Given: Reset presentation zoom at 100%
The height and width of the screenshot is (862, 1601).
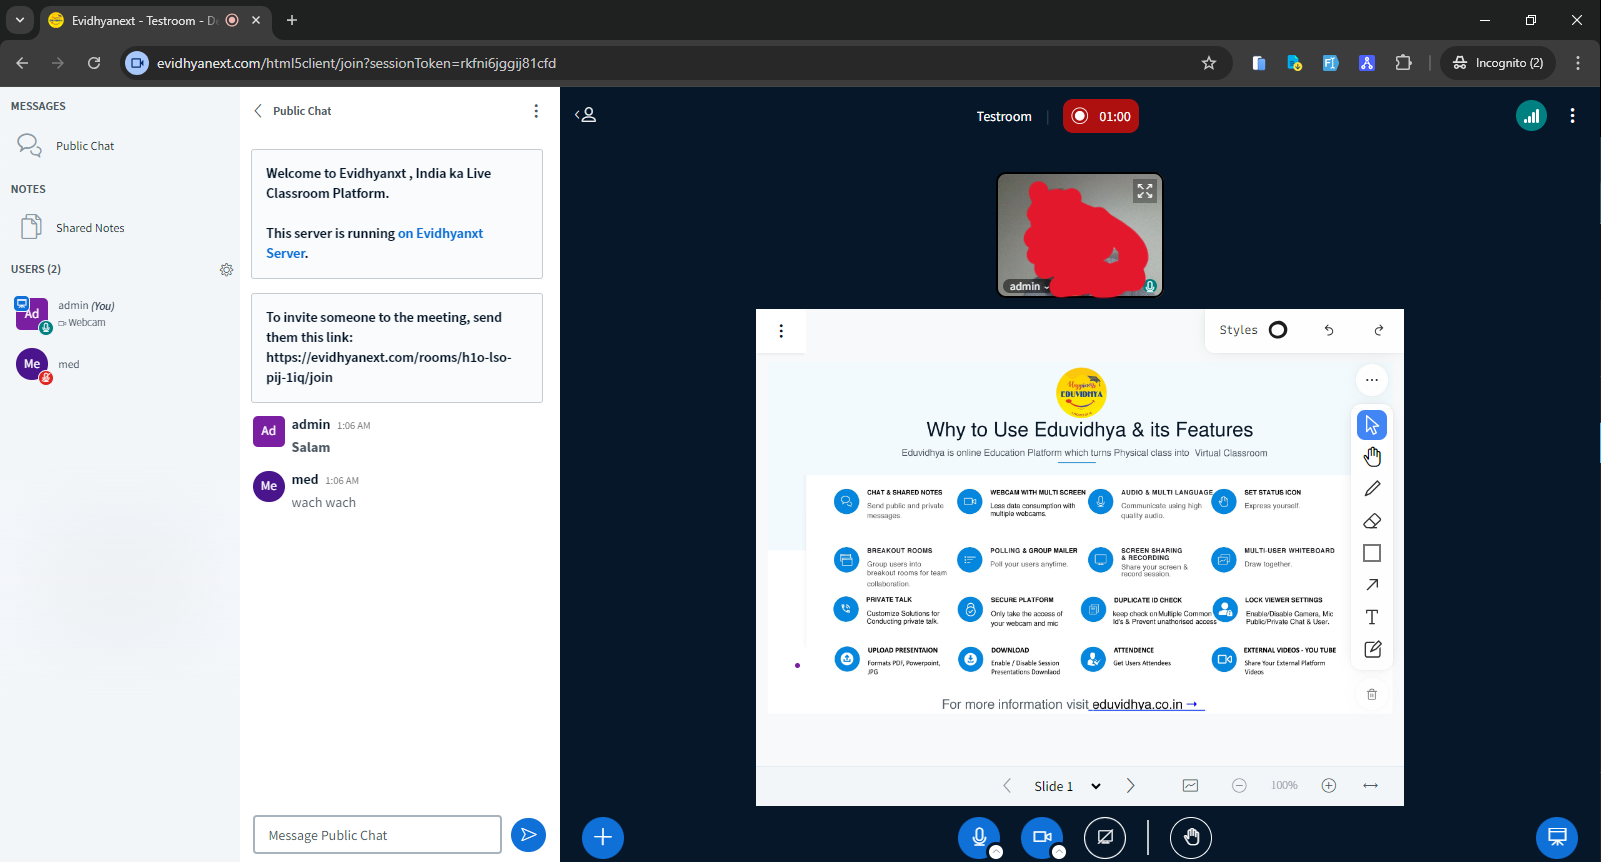Looking at the screenshot, I should [1284, 786].
